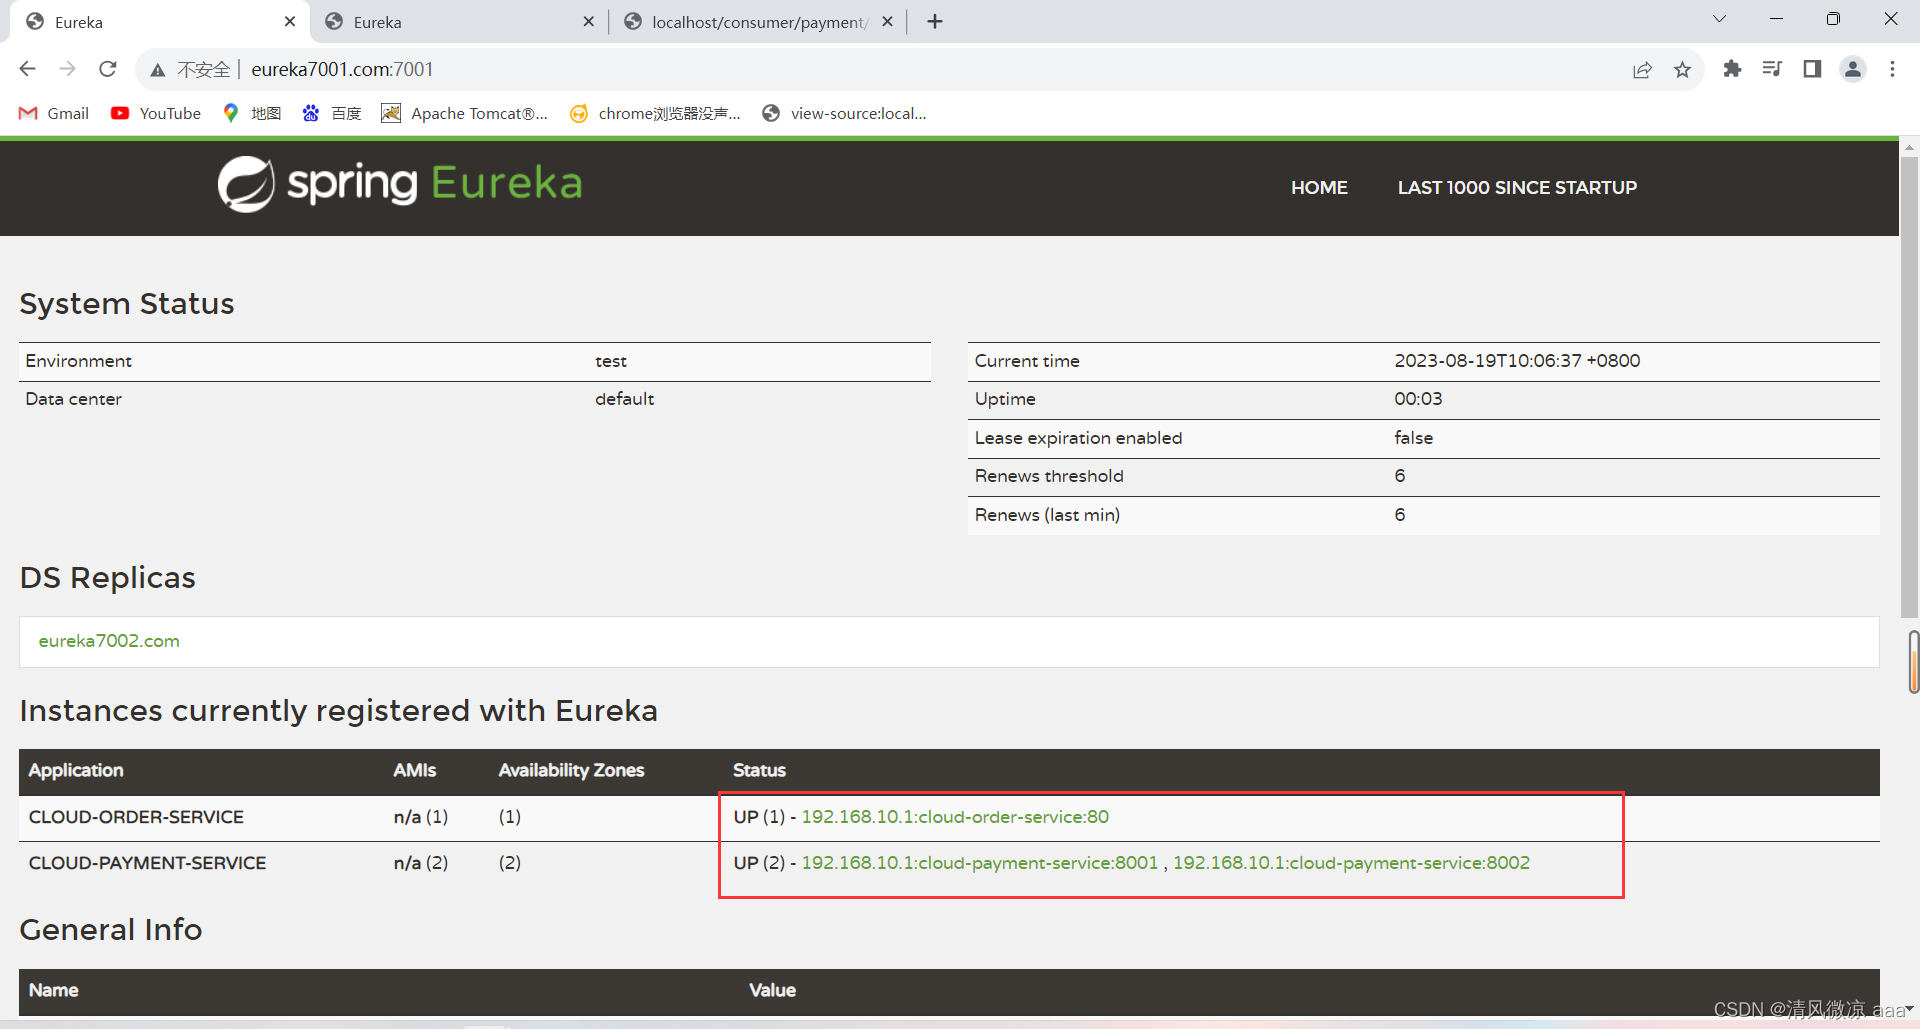Screen dimensions: 1920x1029
Task: Select CLOUD-PAYMENT-SERVICE application cell
Action: pos(147,863)
